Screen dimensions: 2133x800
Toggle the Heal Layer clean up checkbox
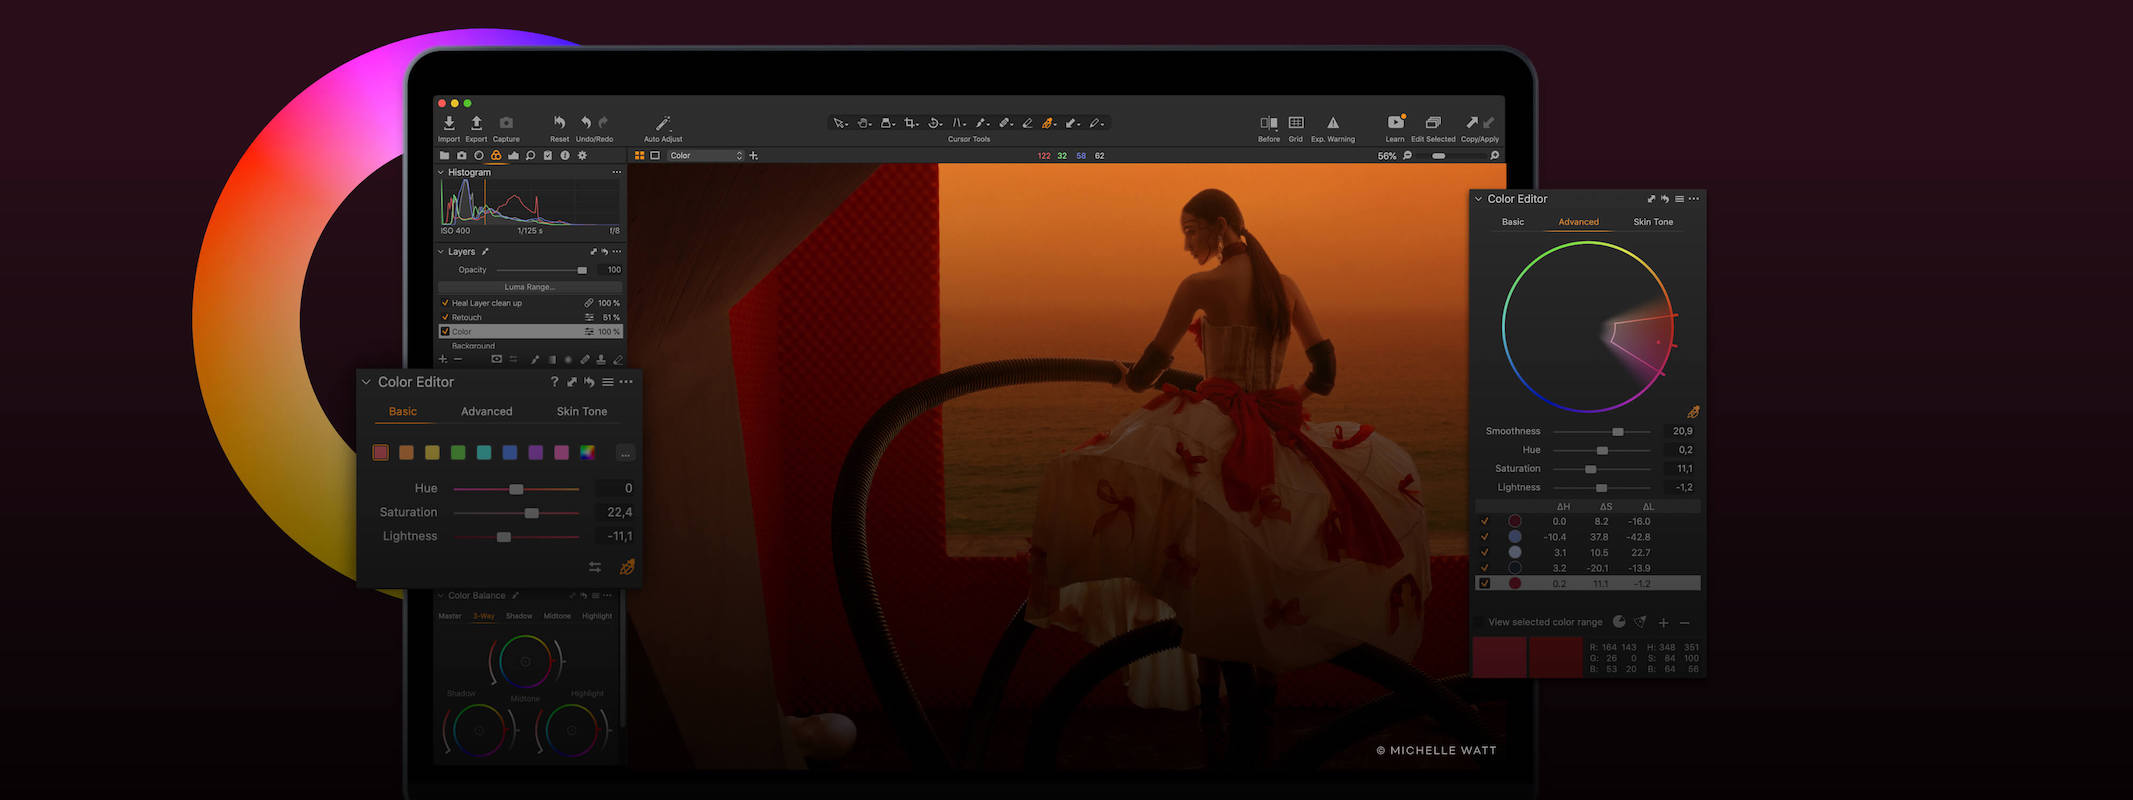[x=445, y=303]
